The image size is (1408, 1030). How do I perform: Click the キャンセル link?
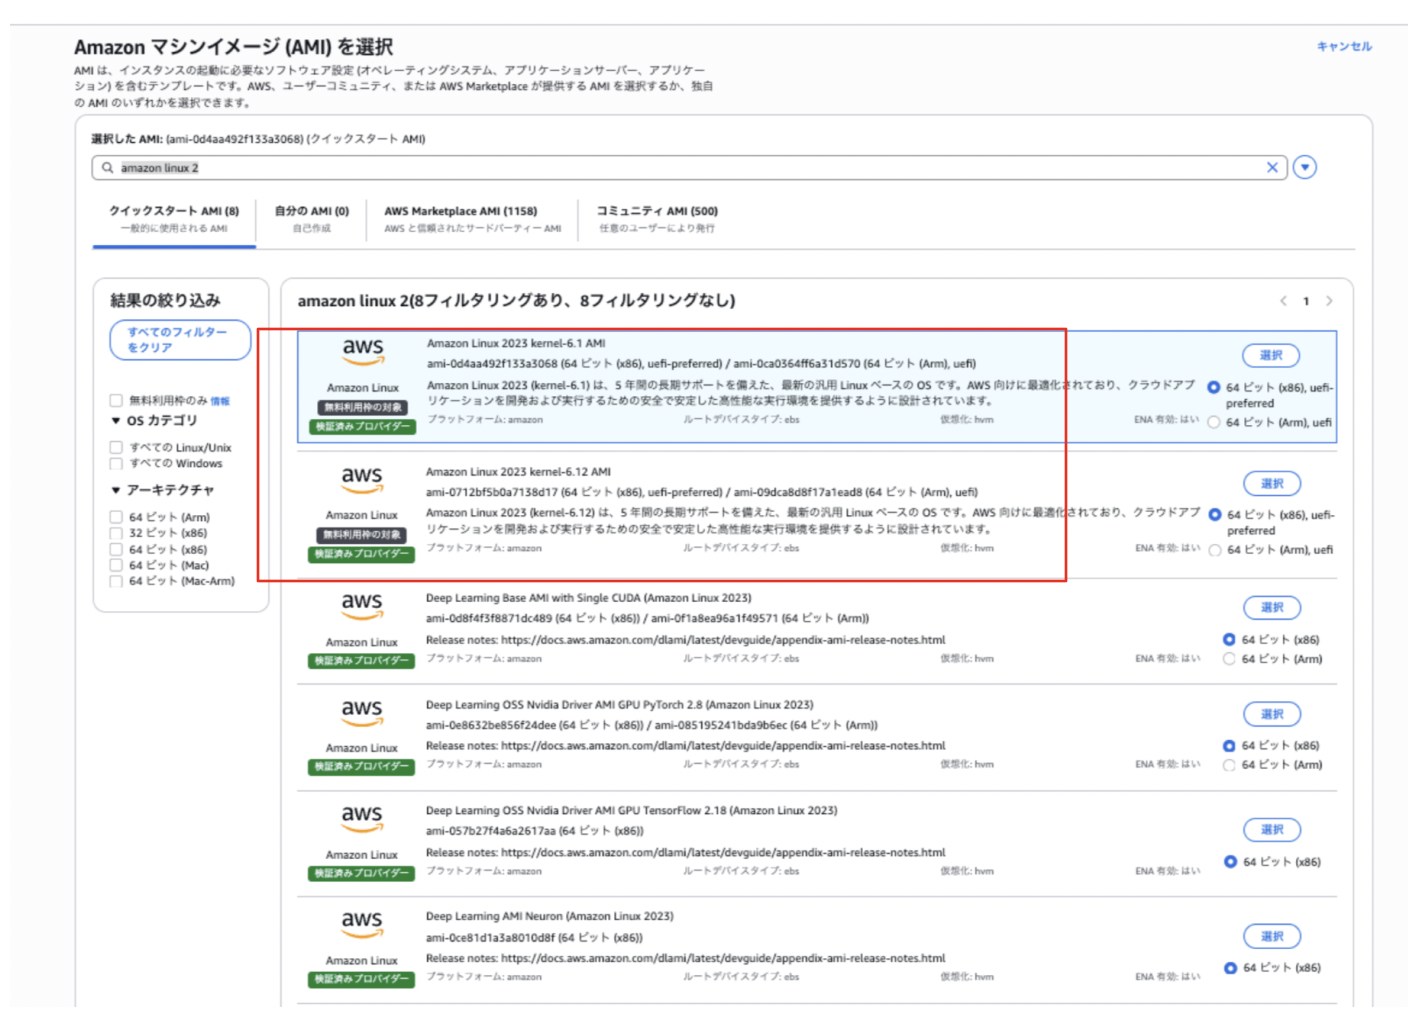pos(1344,46)
